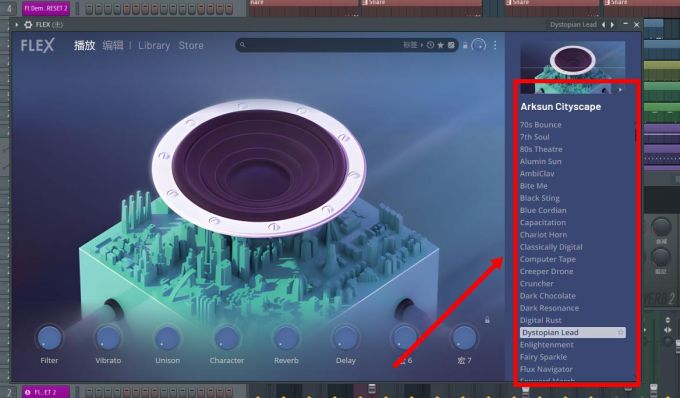Select next preset with right arrow
Screen dimensions: 680x398
coord(612,25)
